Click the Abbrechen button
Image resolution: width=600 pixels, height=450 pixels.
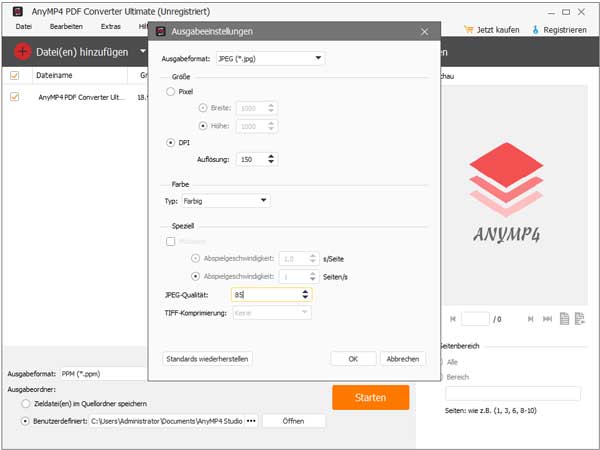point(403,359)
